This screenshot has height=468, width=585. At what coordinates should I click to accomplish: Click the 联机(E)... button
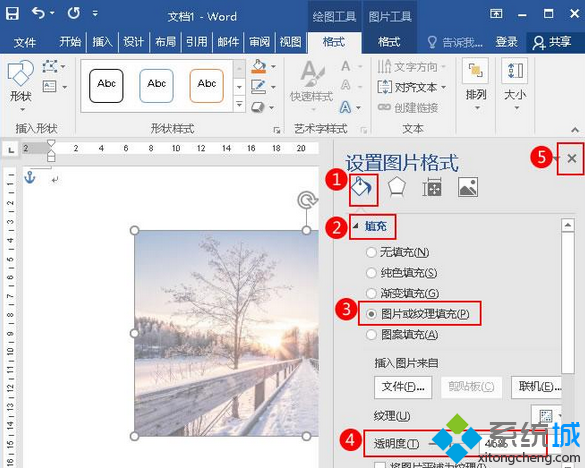coord(537,387)
